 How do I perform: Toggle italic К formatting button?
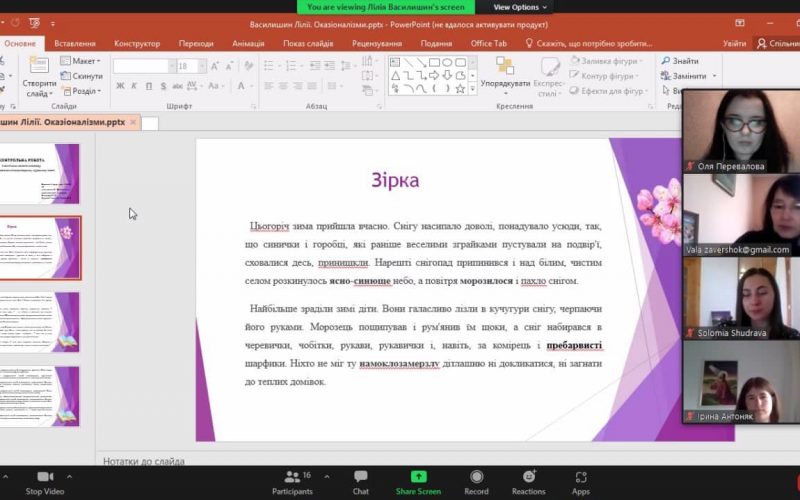pyautogui.click(x=134, y=86)
